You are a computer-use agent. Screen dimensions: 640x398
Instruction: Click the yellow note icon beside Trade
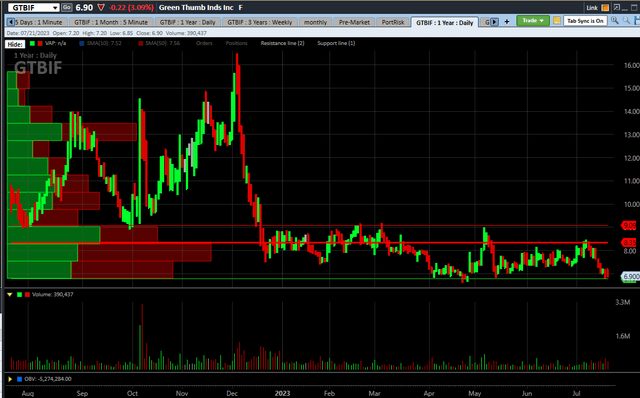click(557, 20)
